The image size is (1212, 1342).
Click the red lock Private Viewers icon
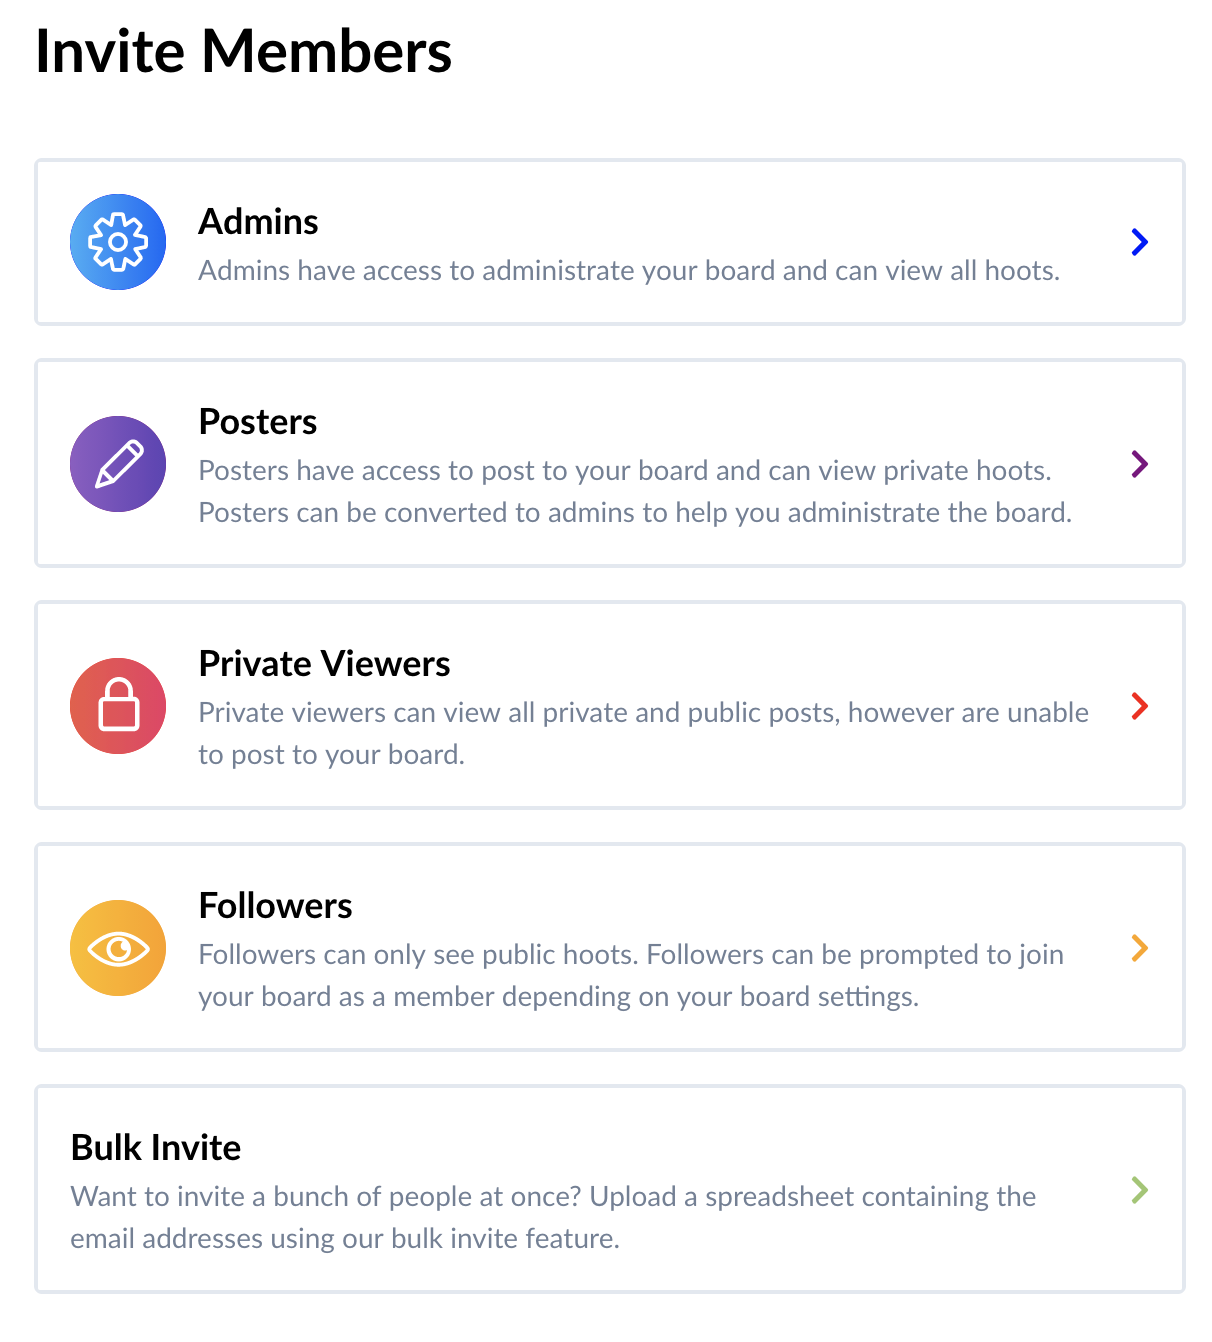pyautogui.click(x=118, y=706)
